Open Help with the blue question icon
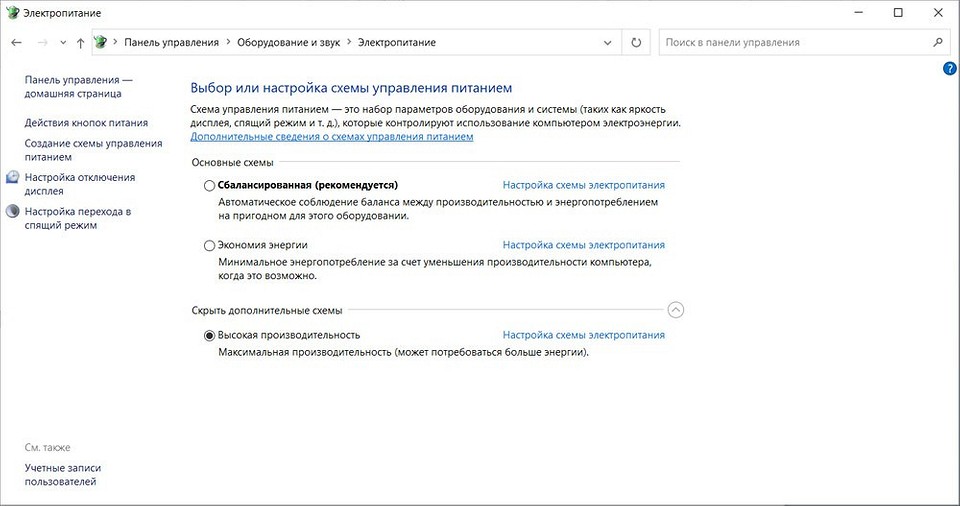This screenshot has height=506, width=960. (x=950, y=69)
